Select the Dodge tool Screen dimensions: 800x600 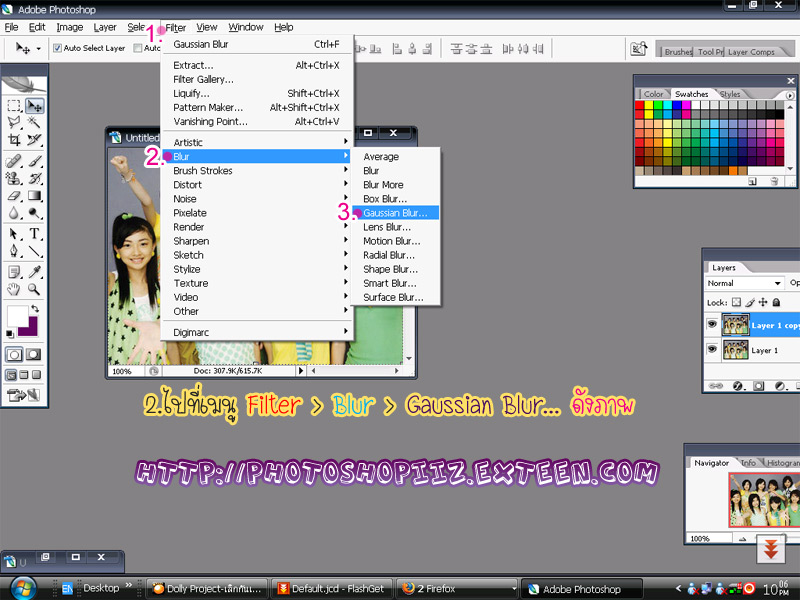click(35, 213)
